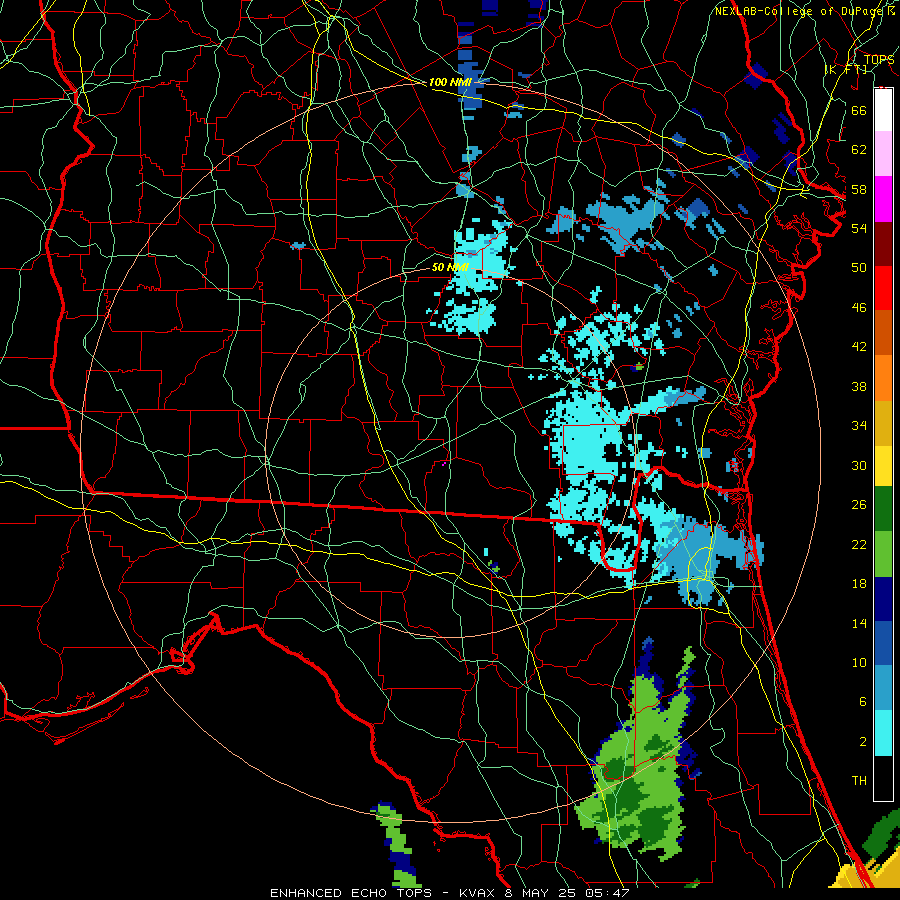Click the navy swatch in the color scale
Viewport: 900px width, 900px height.
pos(883,599)
